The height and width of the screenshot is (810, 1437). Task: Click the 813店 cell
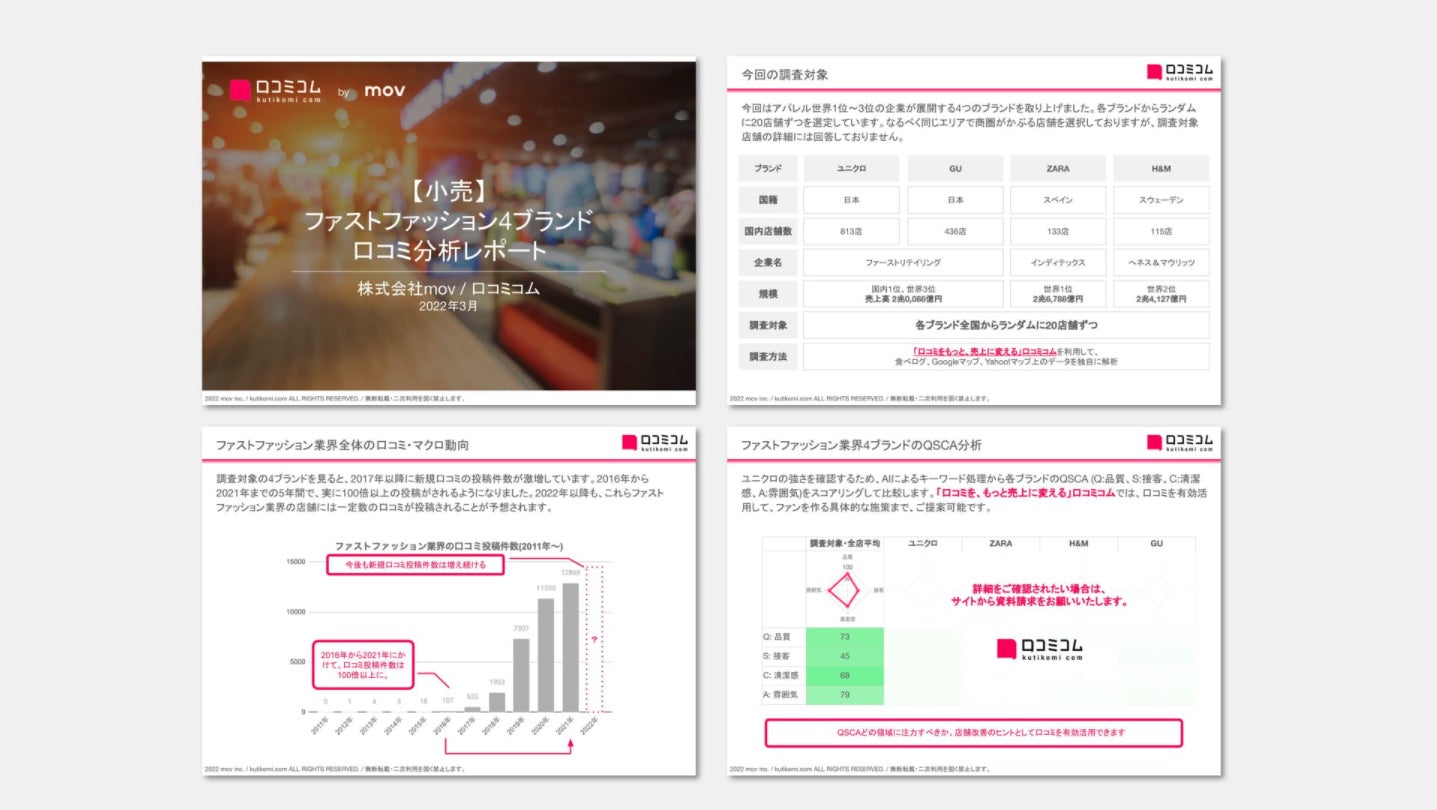[851, 231]
